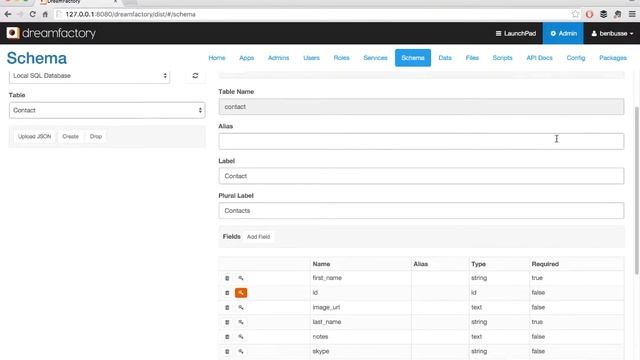Open the API Docs tab
The height and width of the screenshot is (360, 640).
tap(539, 58)
